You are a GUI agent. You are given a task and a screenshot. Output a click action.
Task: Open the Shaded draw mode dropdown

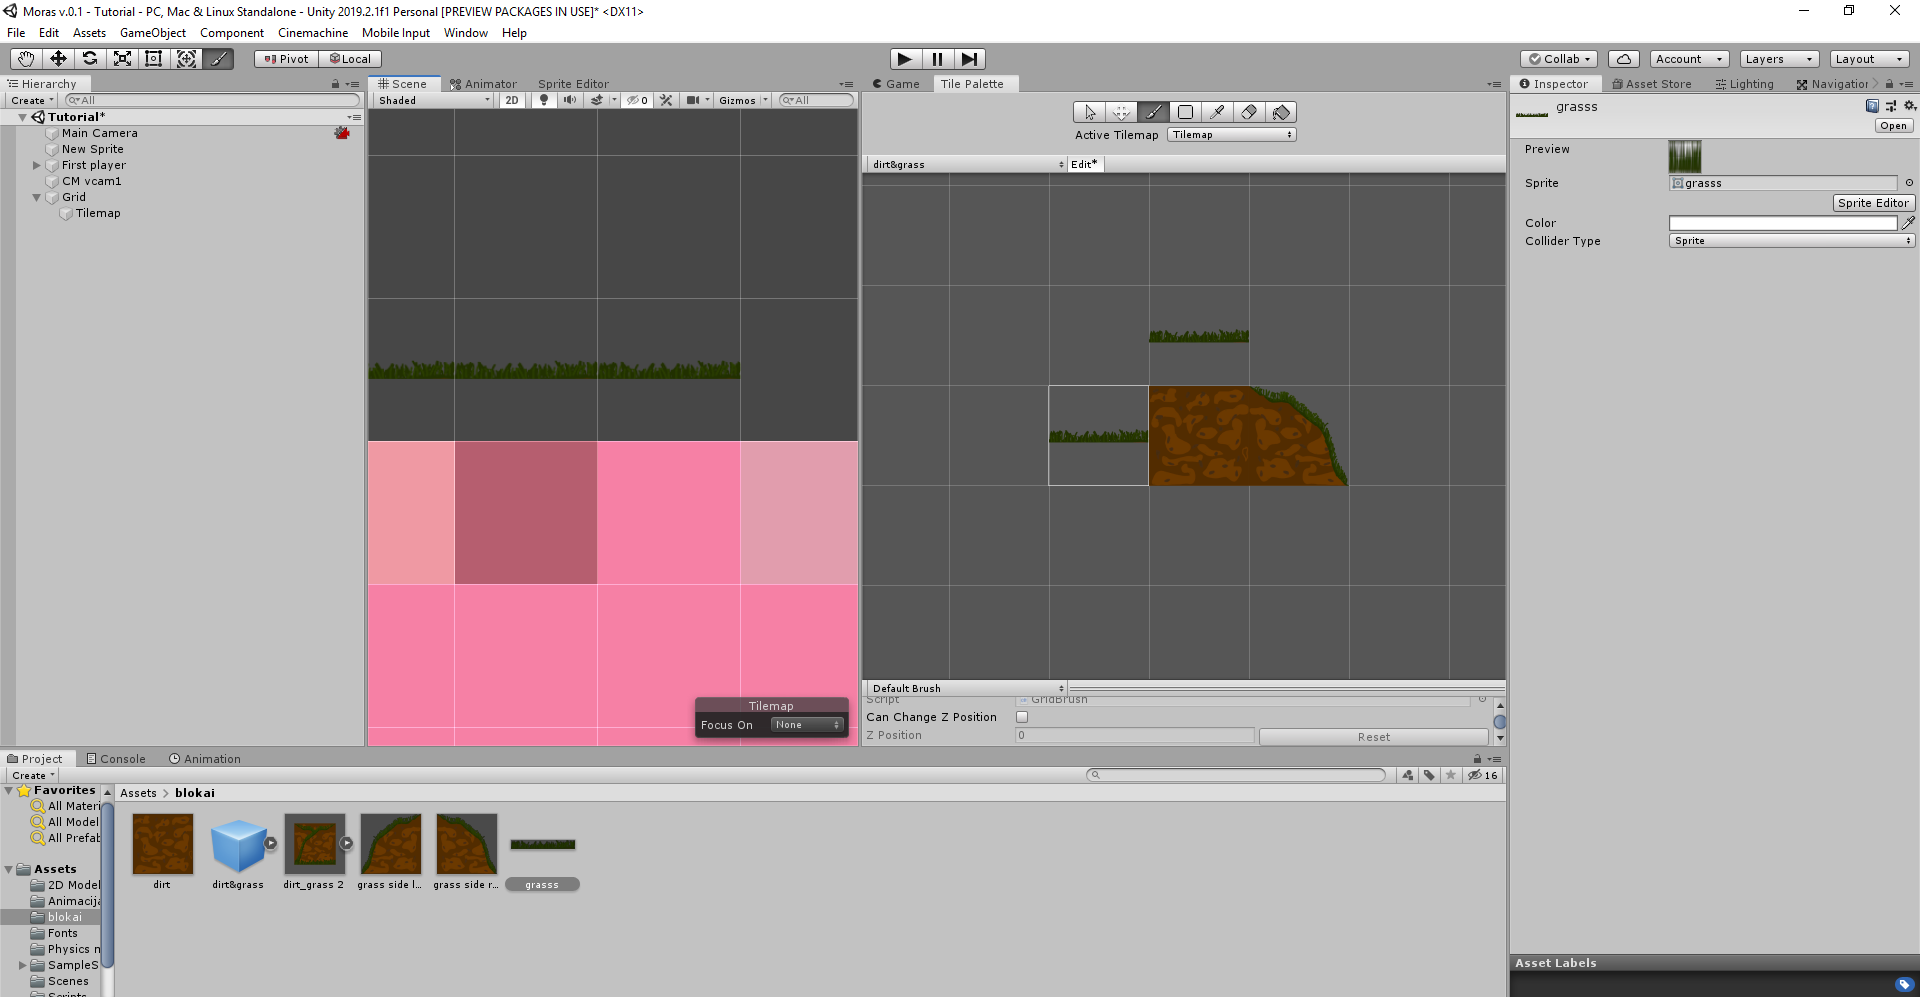click(x=434, y=100)
